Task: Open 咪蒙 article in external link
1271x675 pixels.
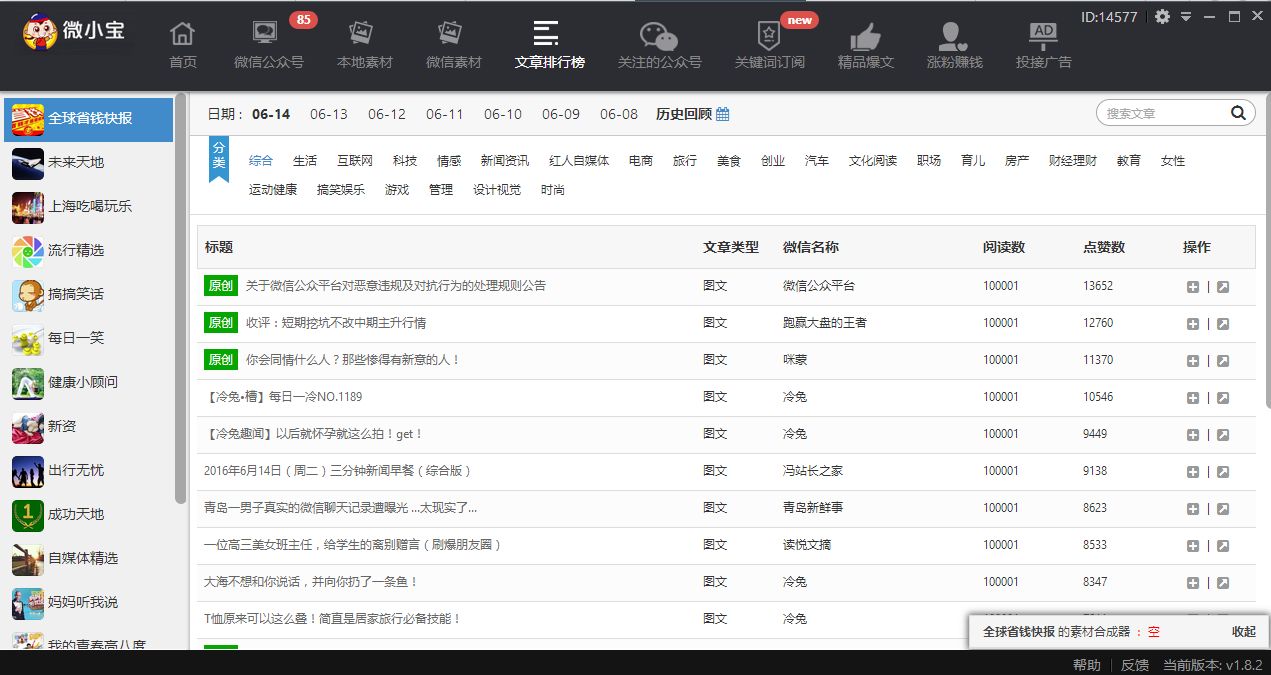Action: point(1223,361)
